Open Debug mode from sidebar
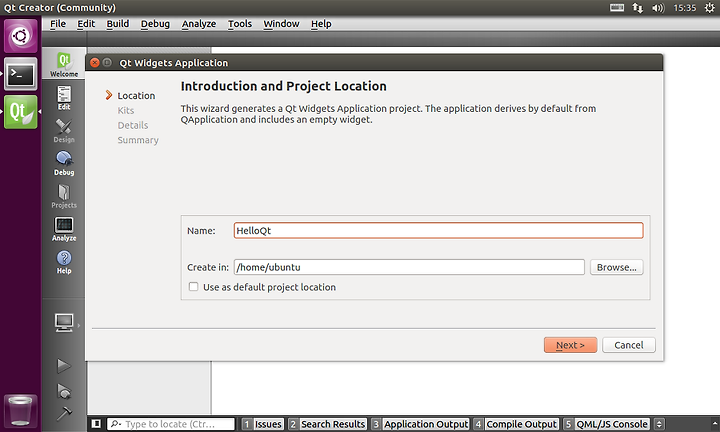The width and height of the screenshot is (720, 432). [64, 163]
